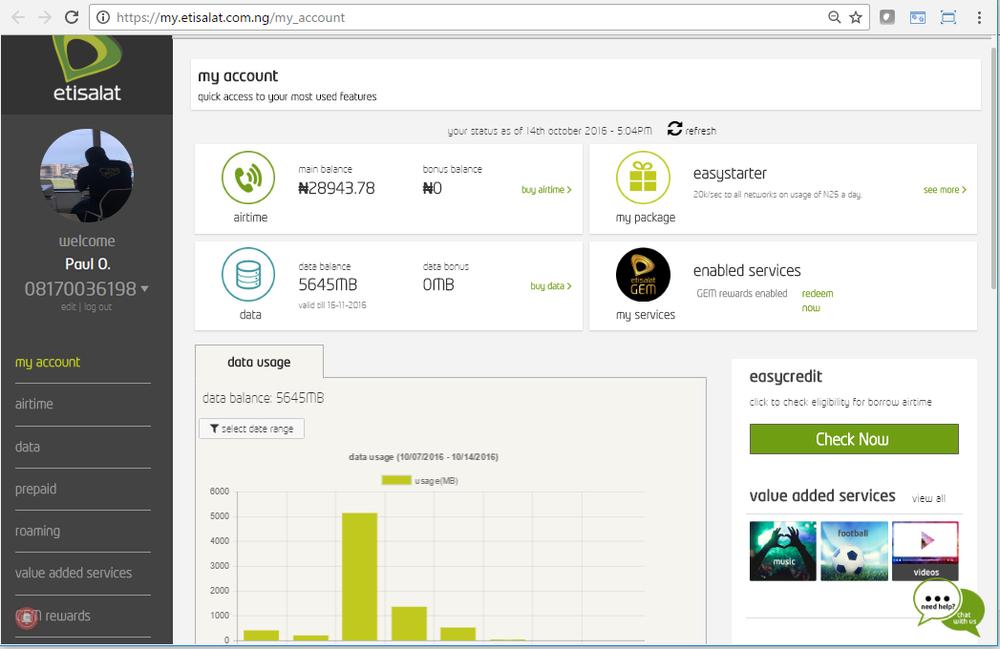Click the browser back arrow
Screen dimensions: 1000x649
pos(17,17)
